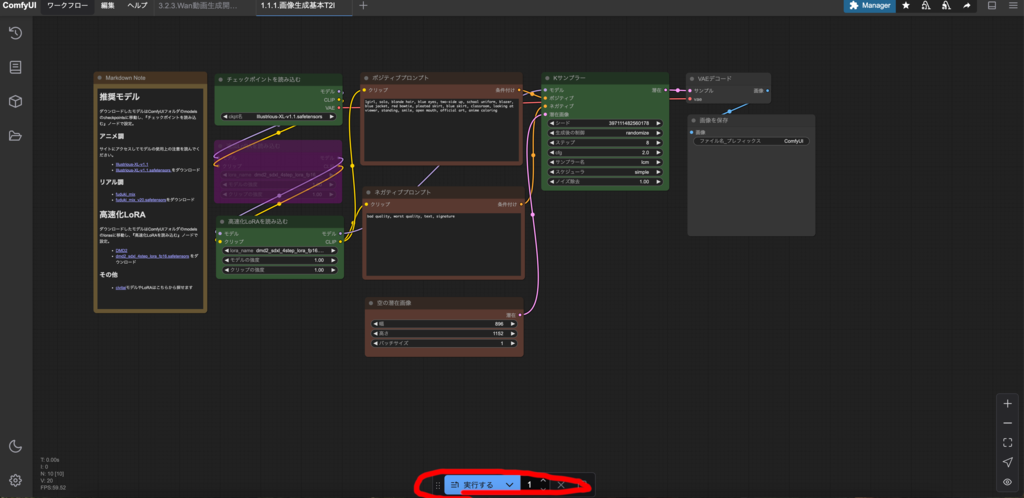1024x498 pixels.
Task: Collapse the 高速化LoRAを読み込む node dot
Action: [222, 221]
